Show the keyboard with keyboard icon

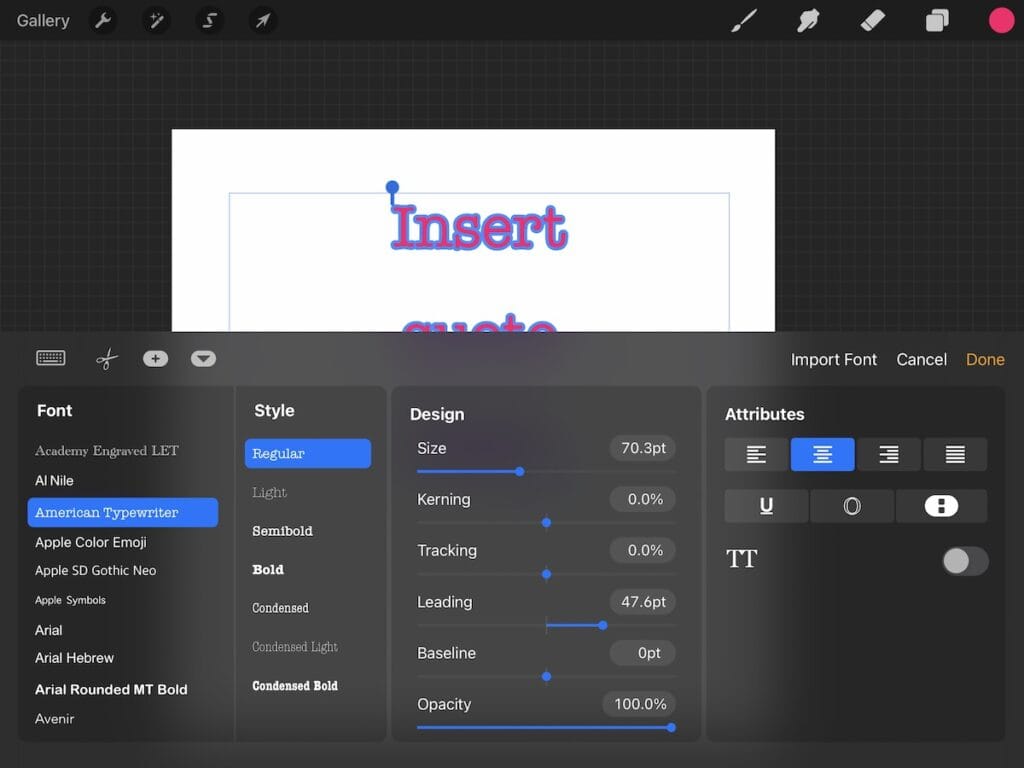point(51,358)
